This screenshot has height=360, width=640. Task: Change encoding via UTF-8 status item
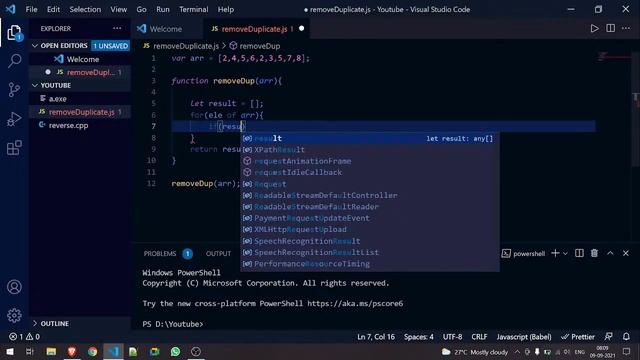pos(452,337)
